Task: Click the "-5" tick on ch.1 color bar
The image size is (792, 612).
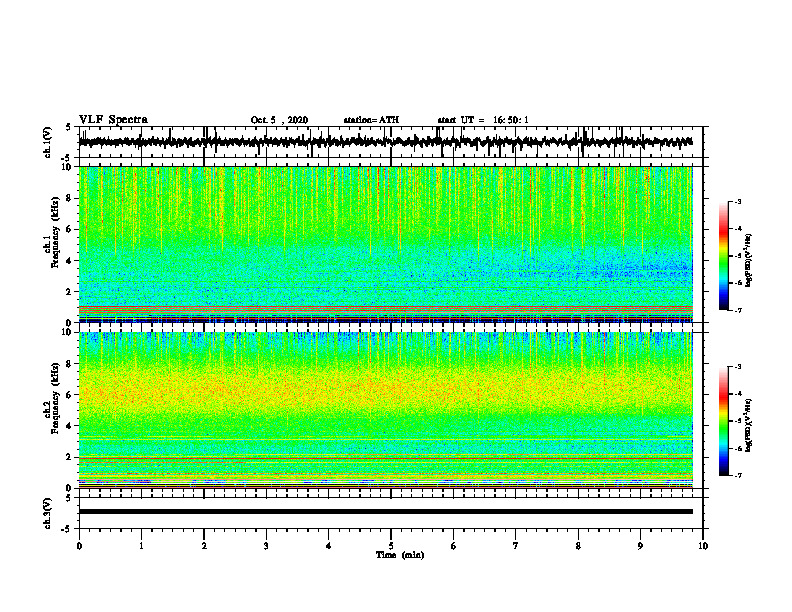Action: [738, 256]
